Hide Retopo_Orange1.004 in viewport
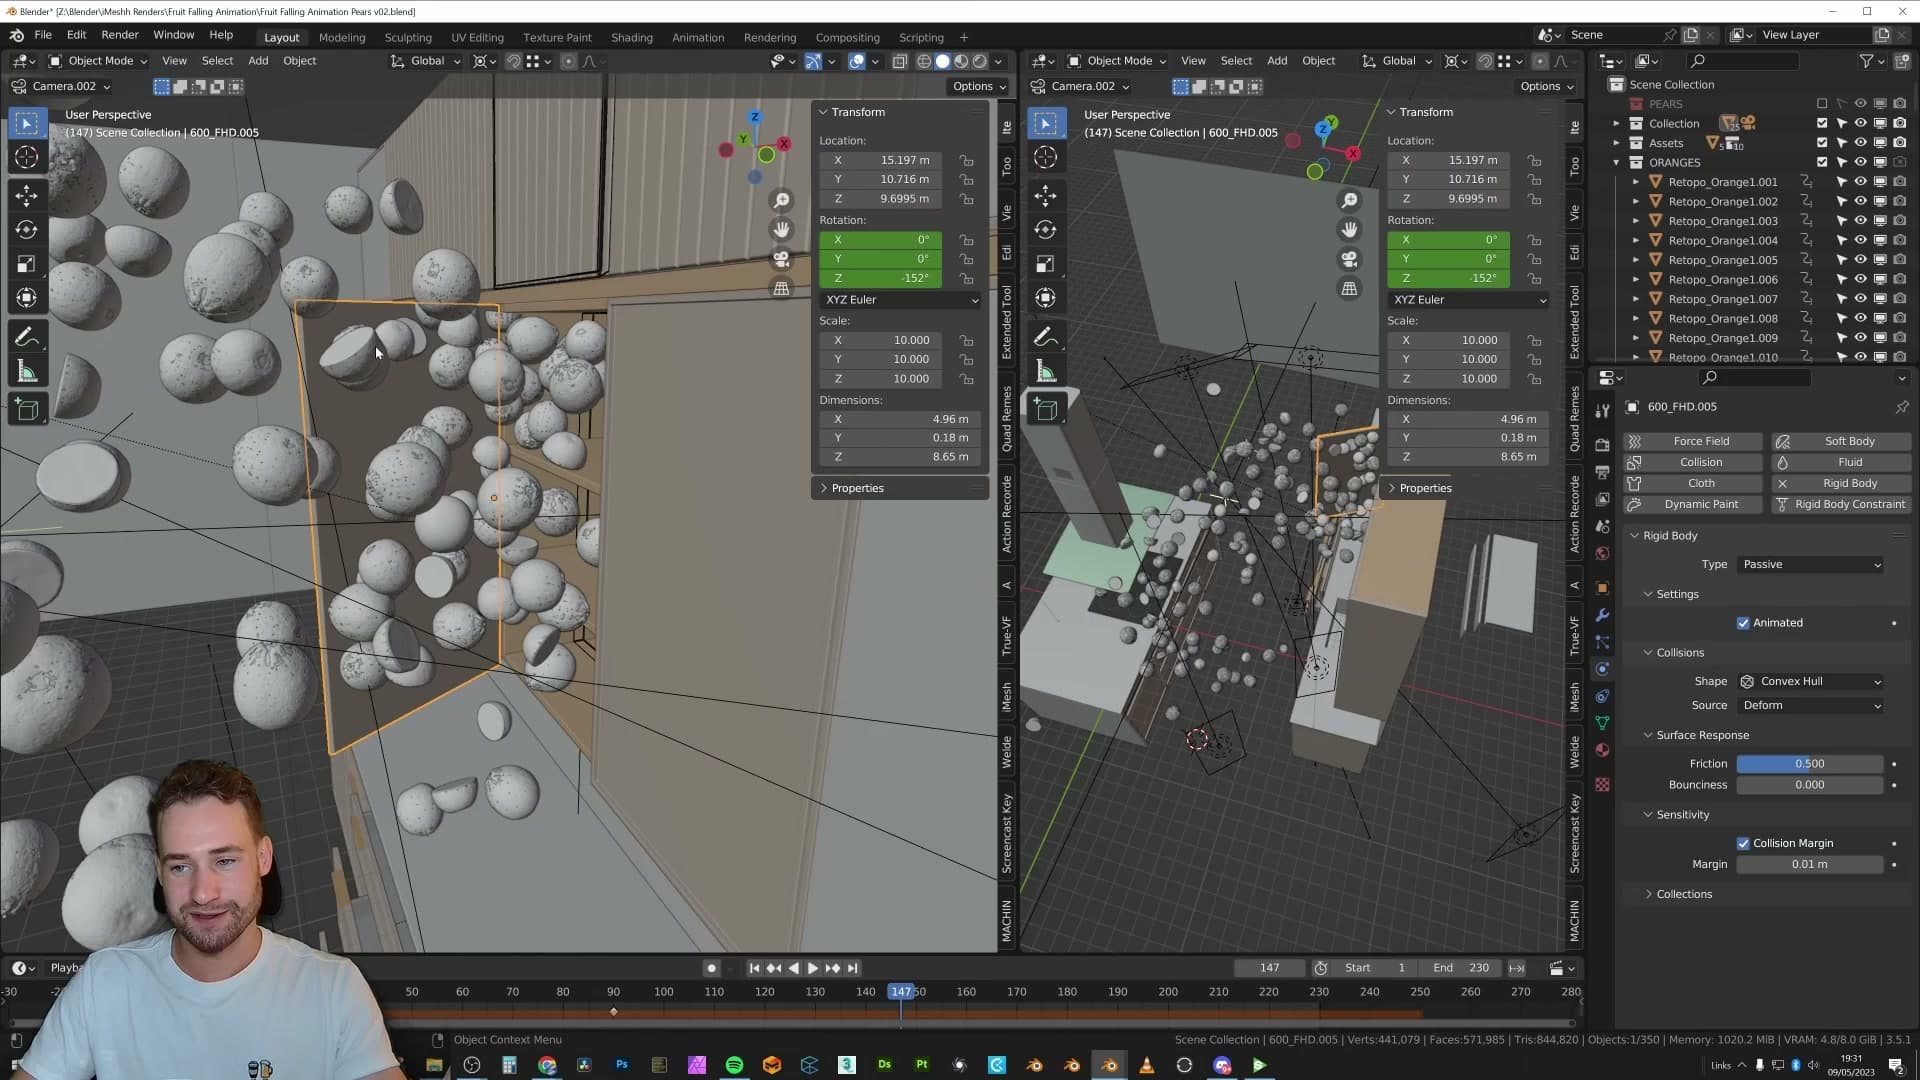The image size is (1920, 1080). coord(1860,240)
